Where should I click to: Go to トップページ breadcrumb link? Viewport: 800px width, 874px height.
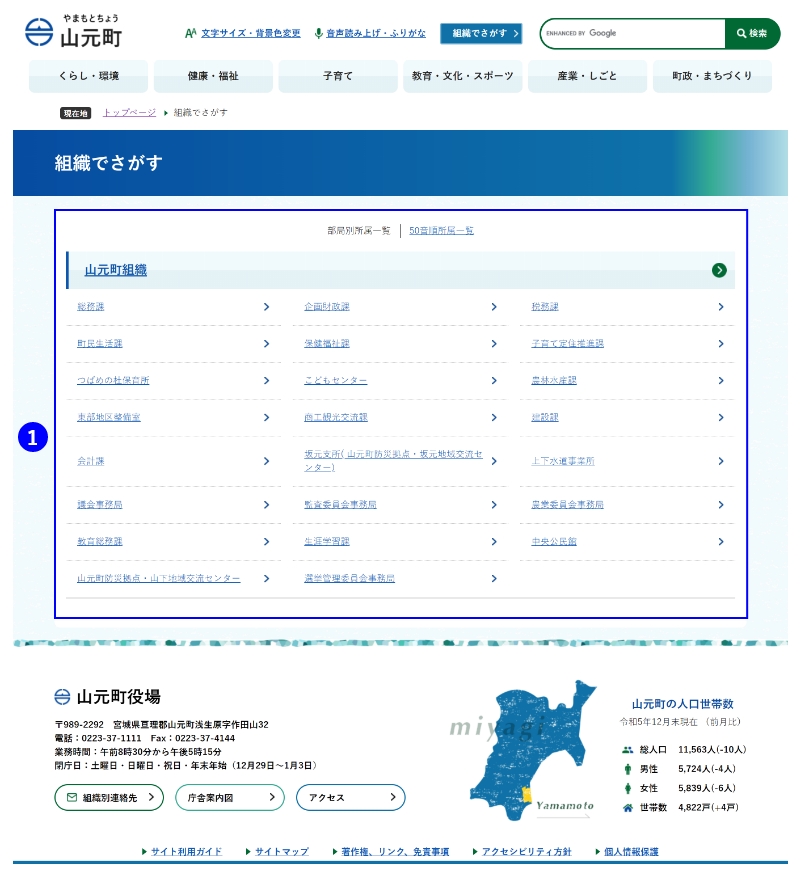pos(129,113)
